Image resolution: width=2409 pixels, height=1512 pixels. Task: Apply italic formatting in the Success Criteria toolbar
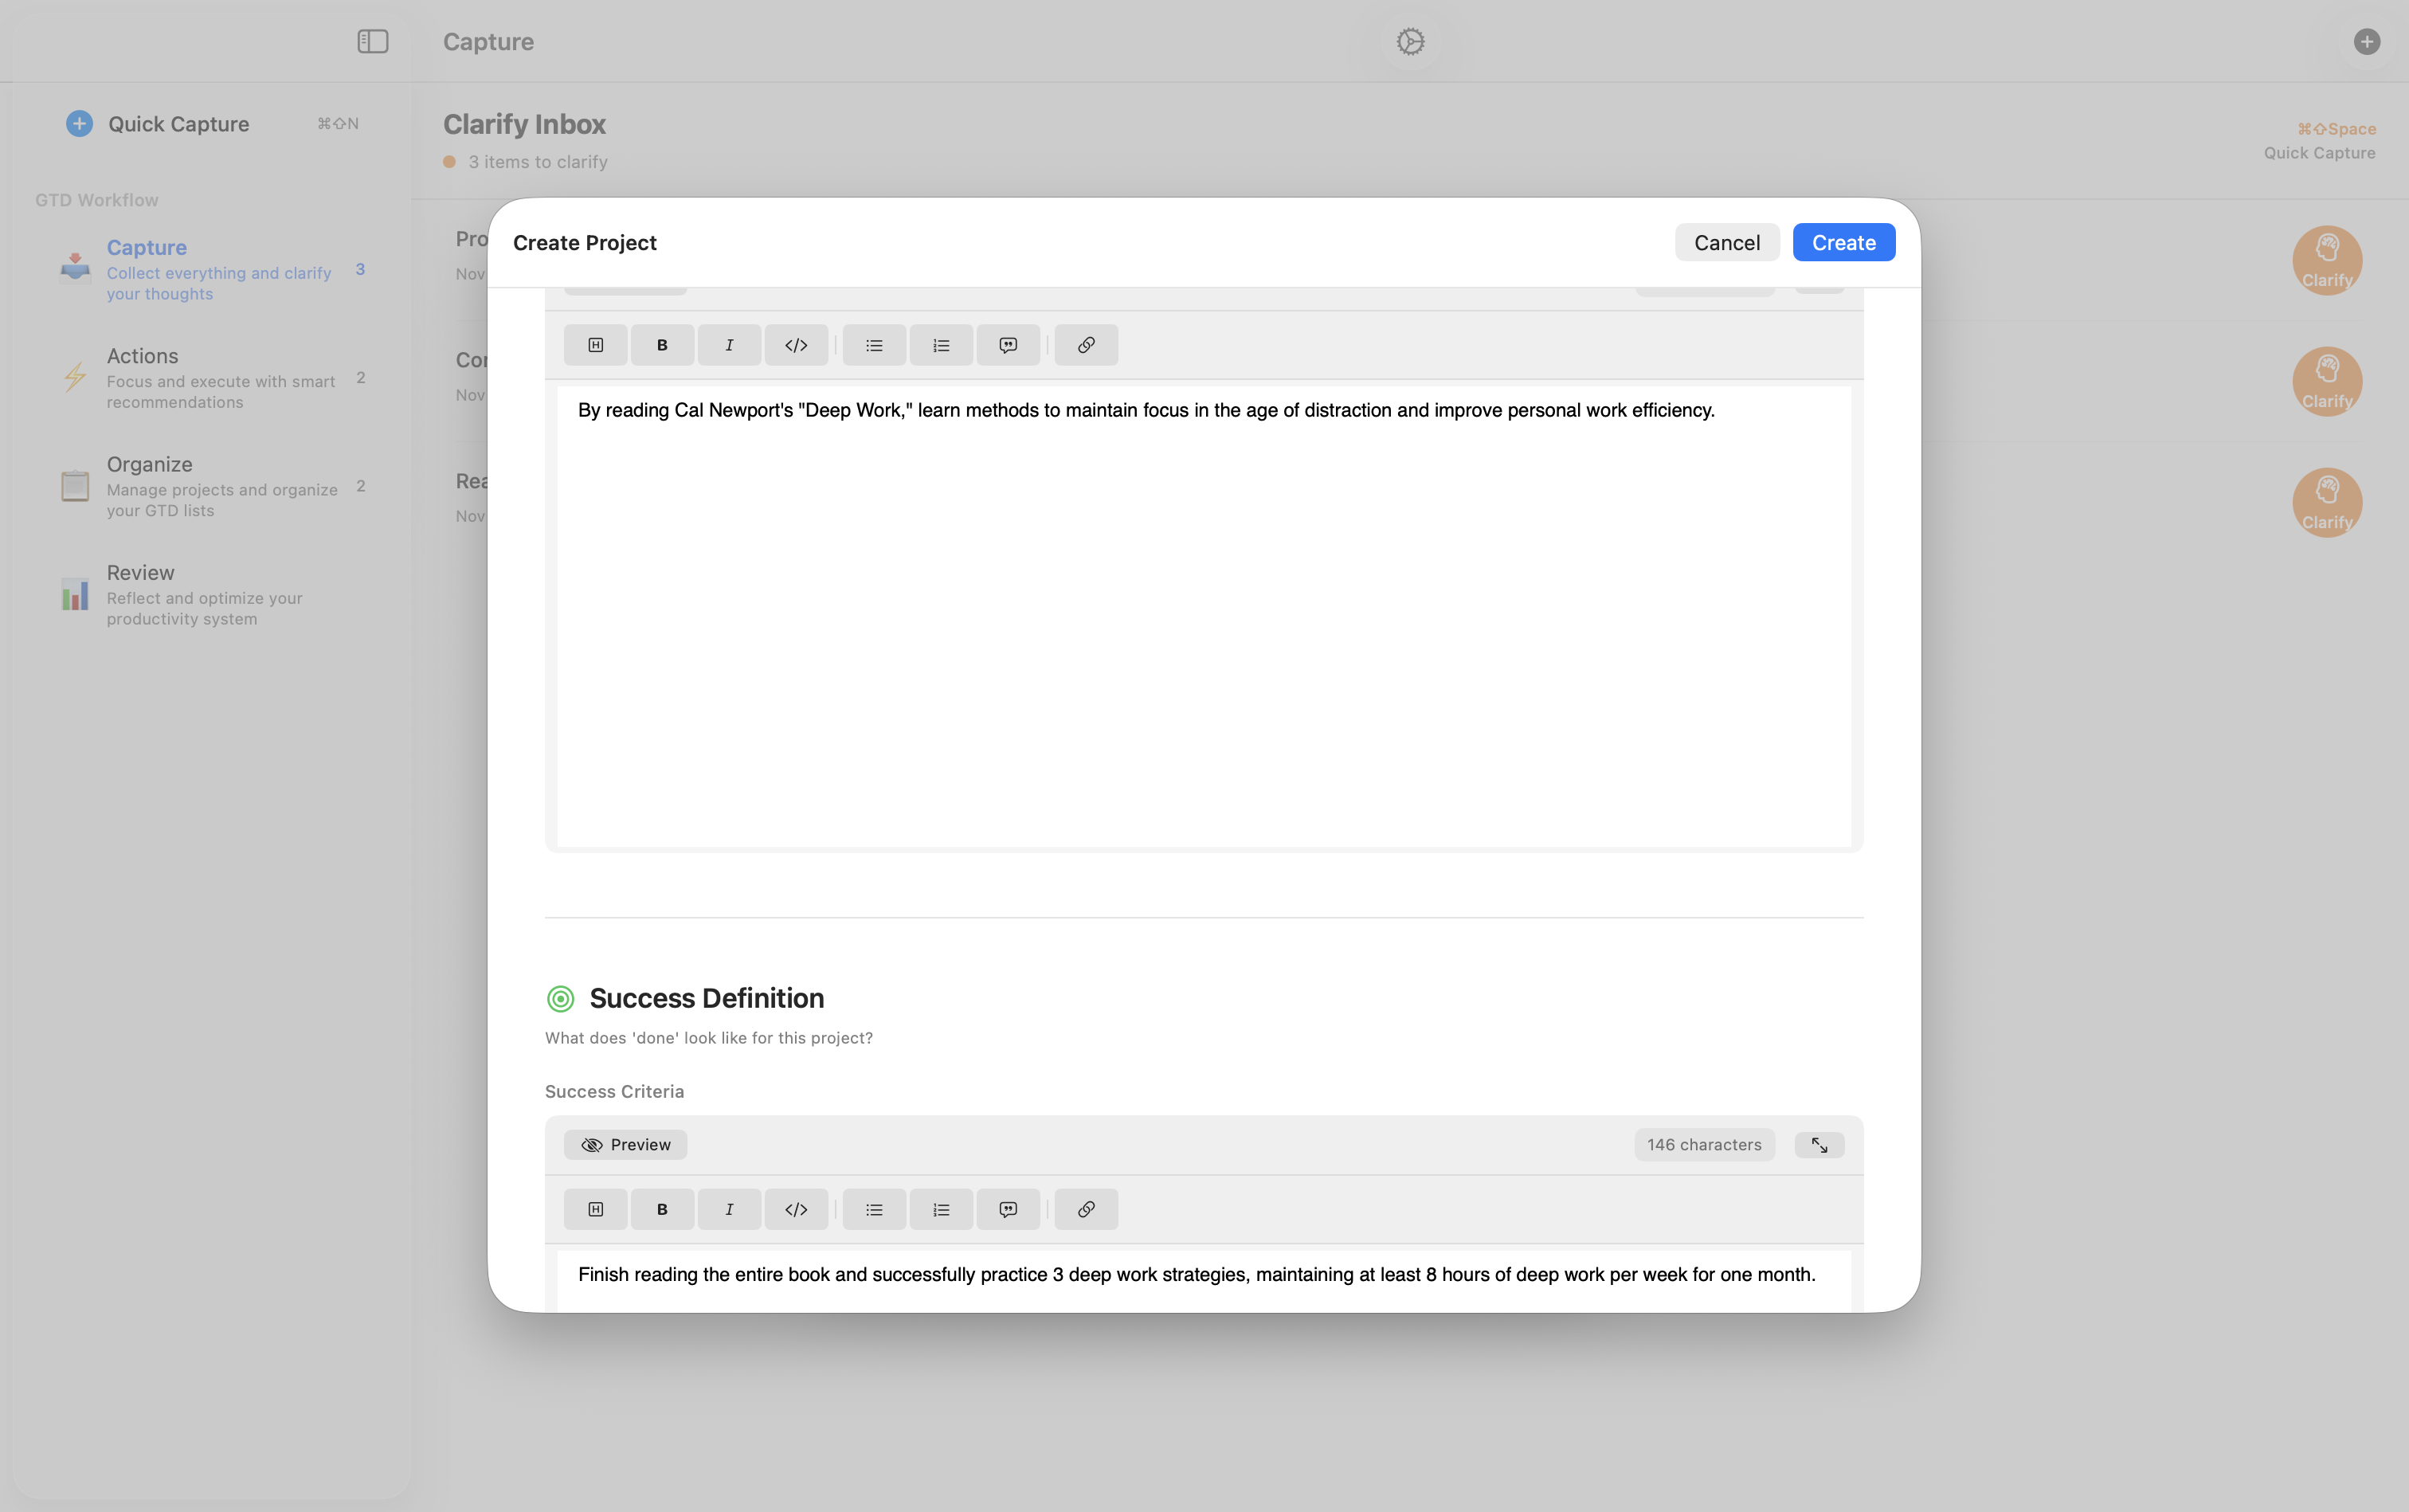pos(729,1208)
